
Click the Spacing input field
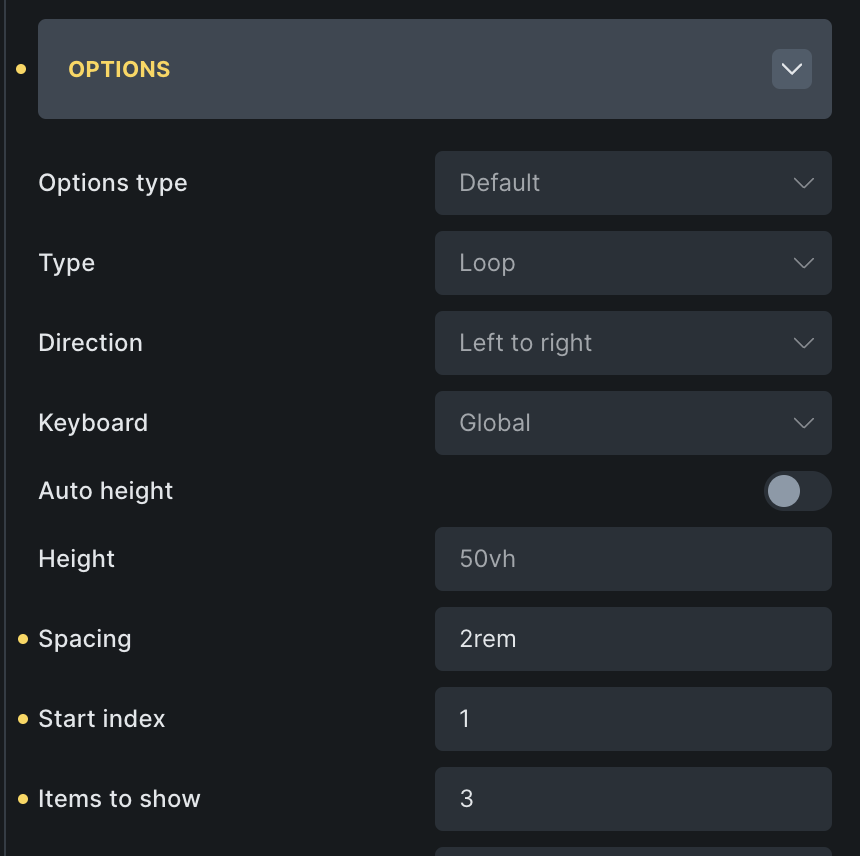coord(632,639)
